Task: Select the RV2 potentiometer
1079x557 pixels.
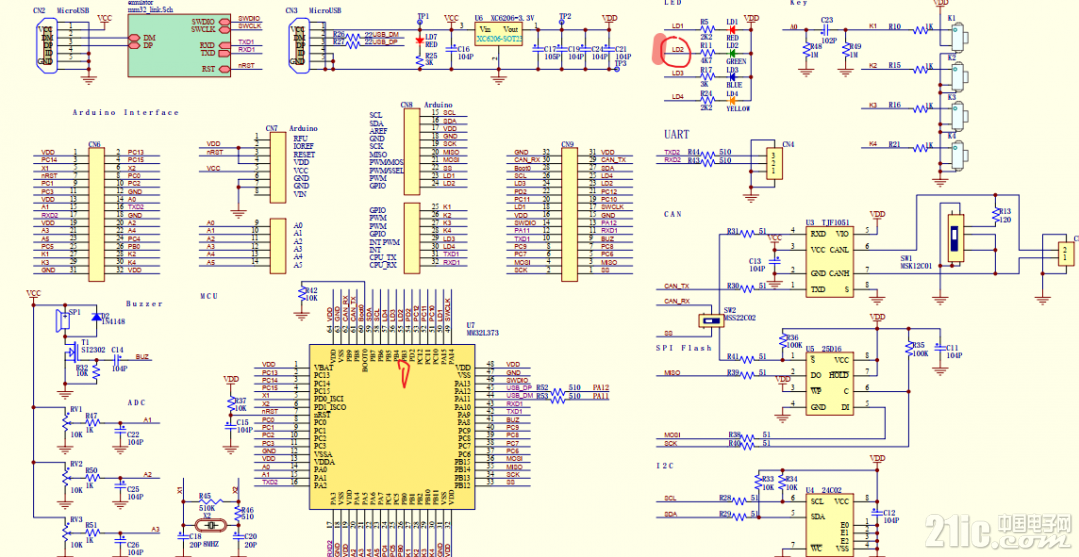Action: (x=66, y=476)
